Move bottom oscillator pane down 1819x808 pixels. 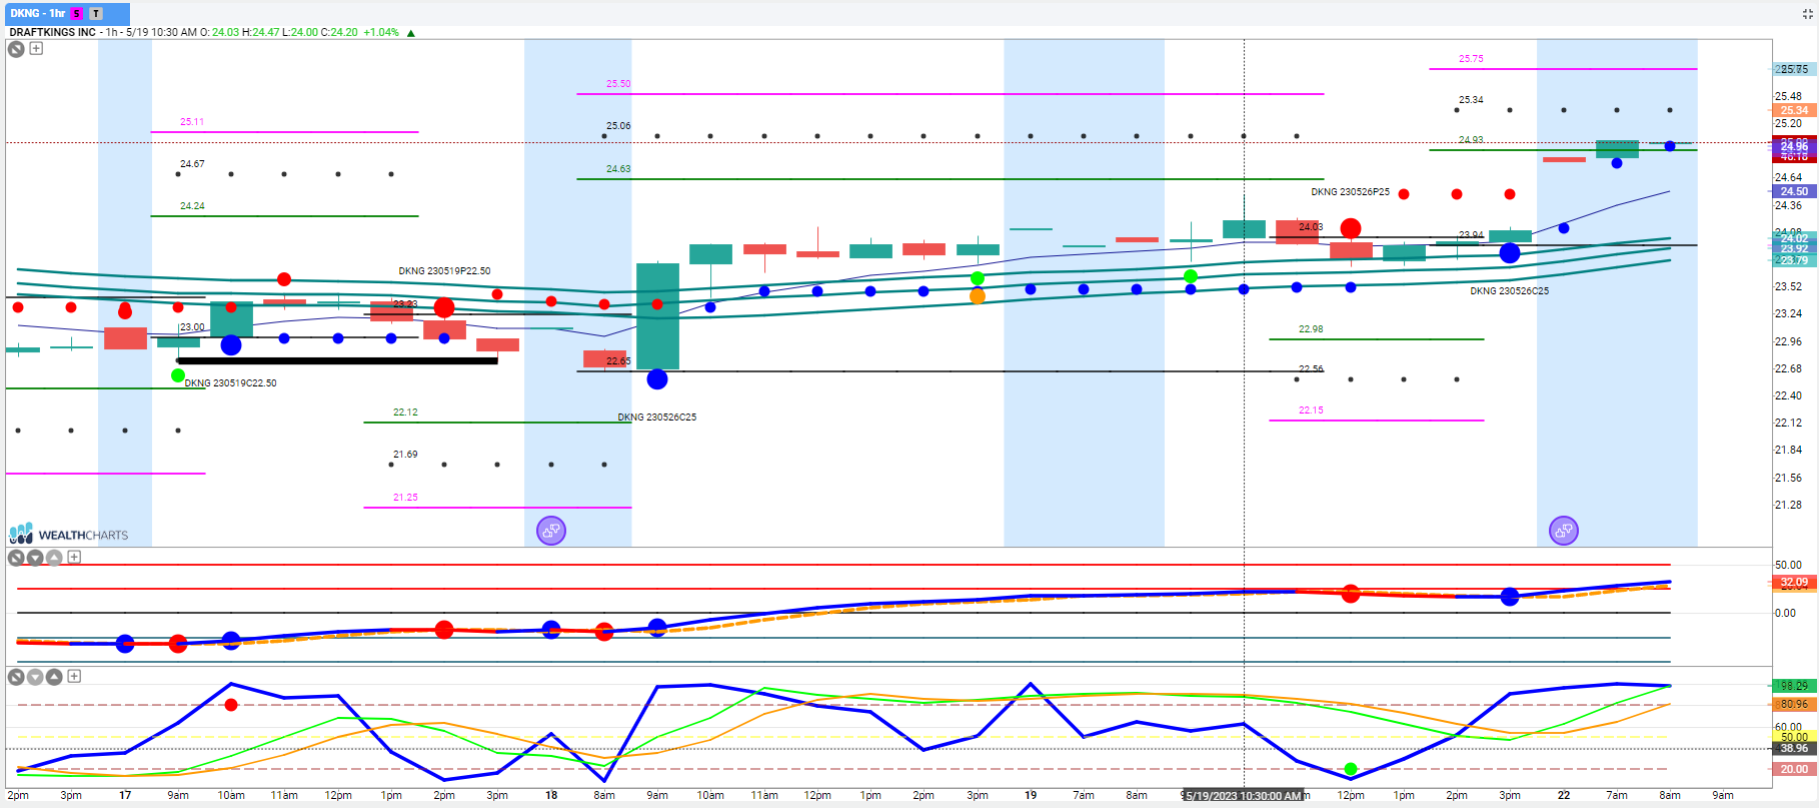click(35, 677)
